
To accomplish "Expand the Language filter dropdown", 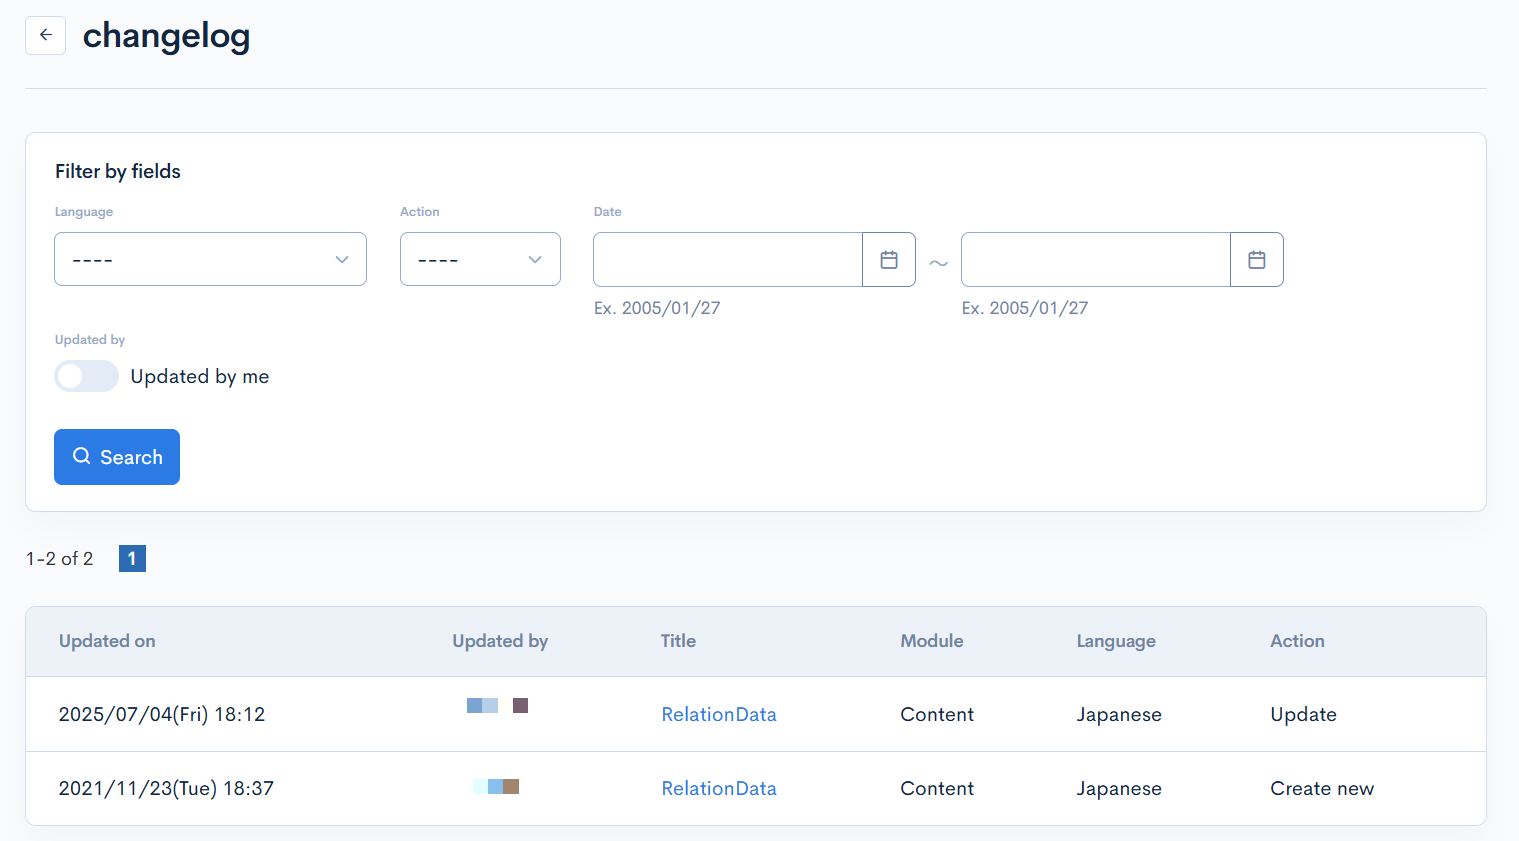I will [210, 260].
